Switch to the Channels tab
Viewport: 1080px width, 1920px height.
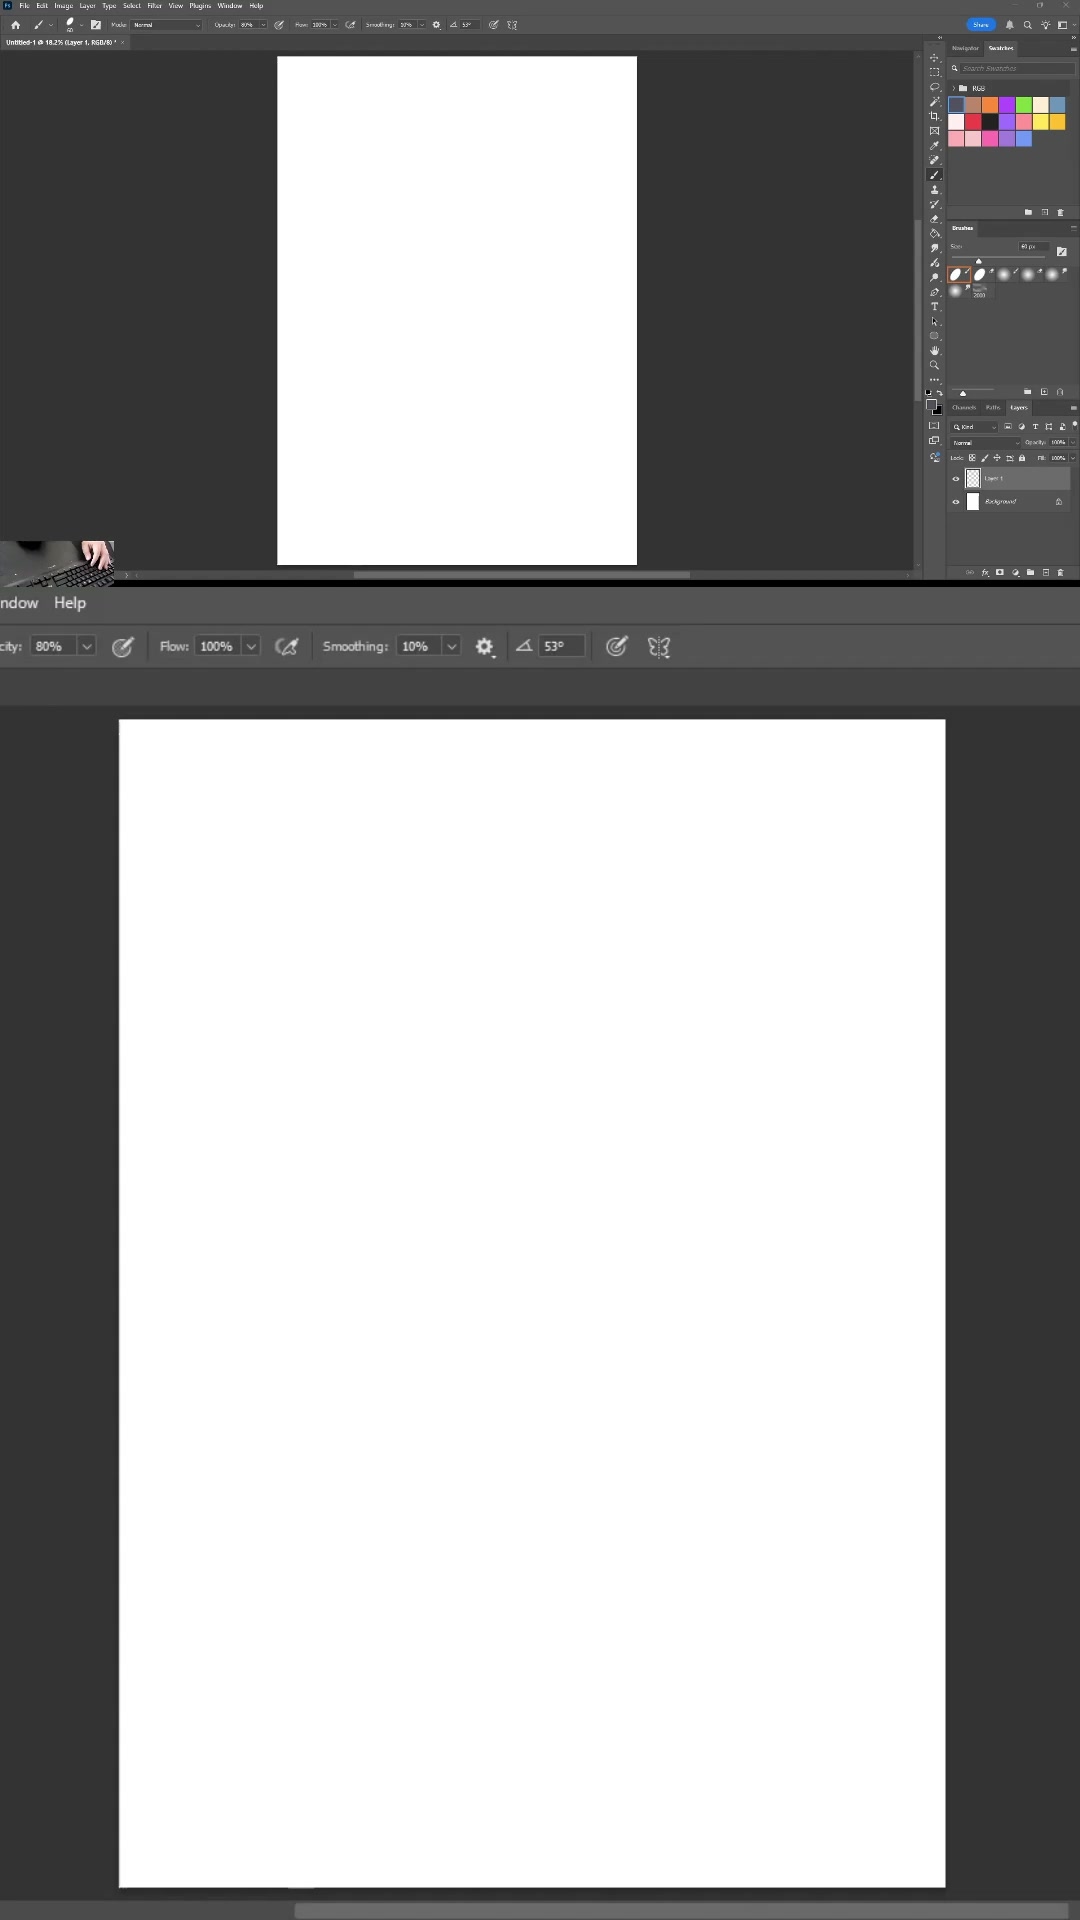coord(964,407)
